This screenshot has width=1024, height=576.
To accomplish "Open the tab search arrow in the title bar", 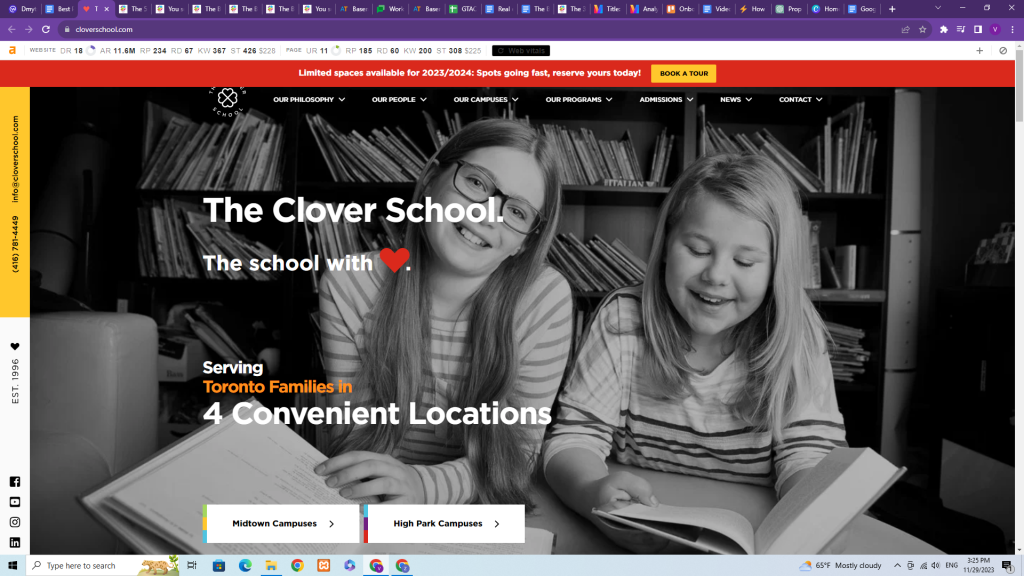I will pos(938,8).
